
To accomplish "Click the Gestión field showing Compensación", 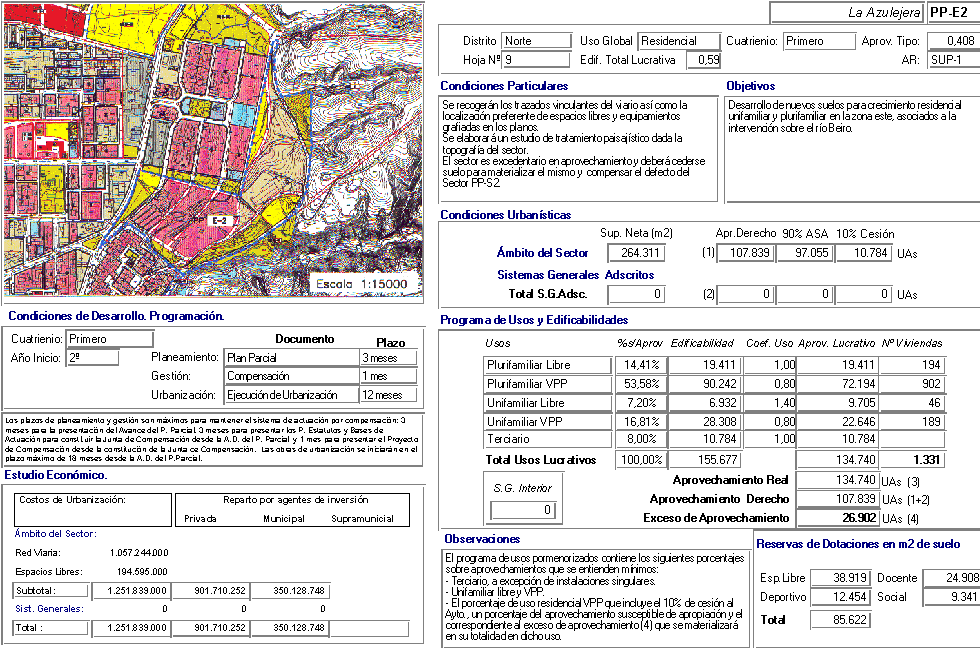I will coord(290,377).
